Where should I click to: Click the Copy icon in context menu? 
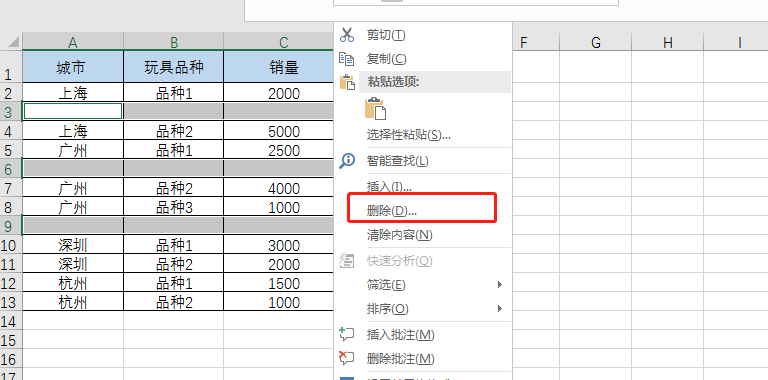[347, 59]
